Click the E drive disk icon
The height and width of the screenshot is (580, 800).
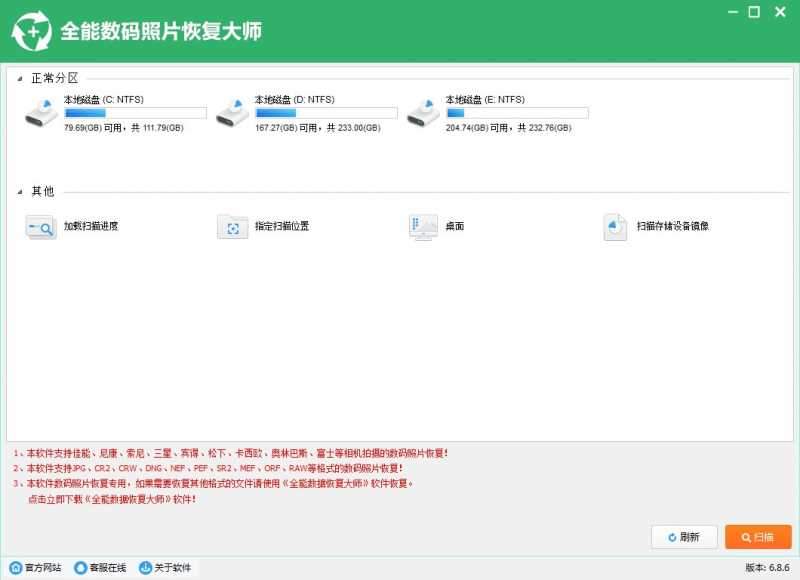tap(423, 113)
